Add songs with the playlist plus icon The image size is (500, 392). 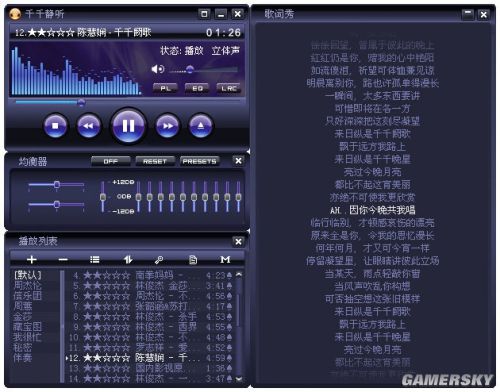(32, 259)
